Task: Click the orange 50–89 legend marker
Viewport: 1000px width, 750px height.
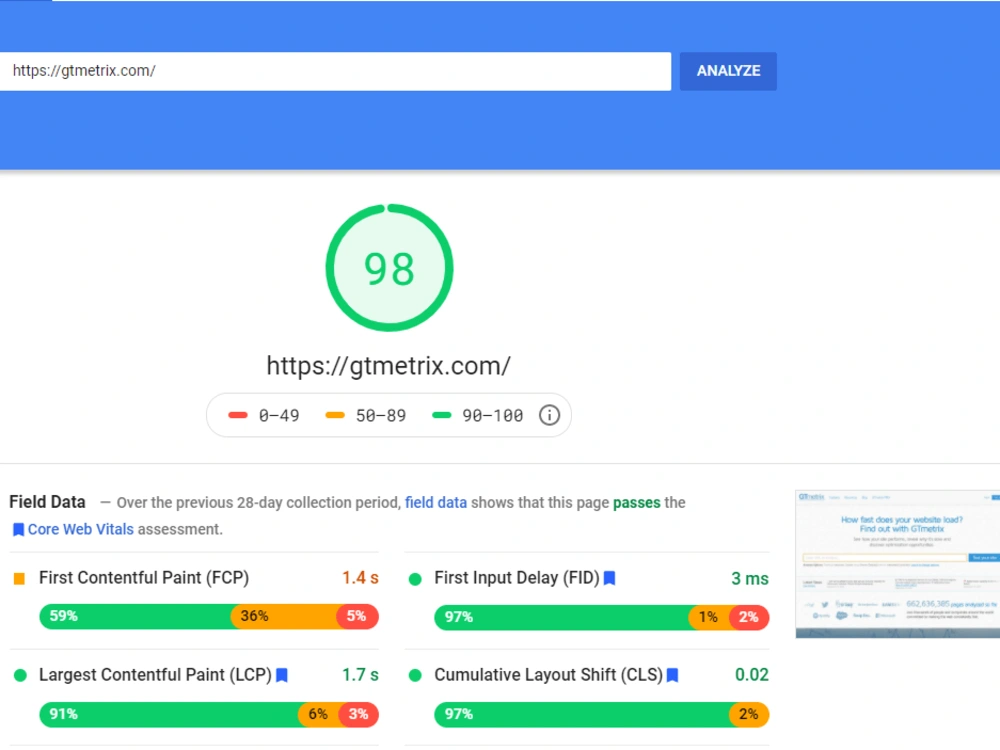Action: click(335, 415)
